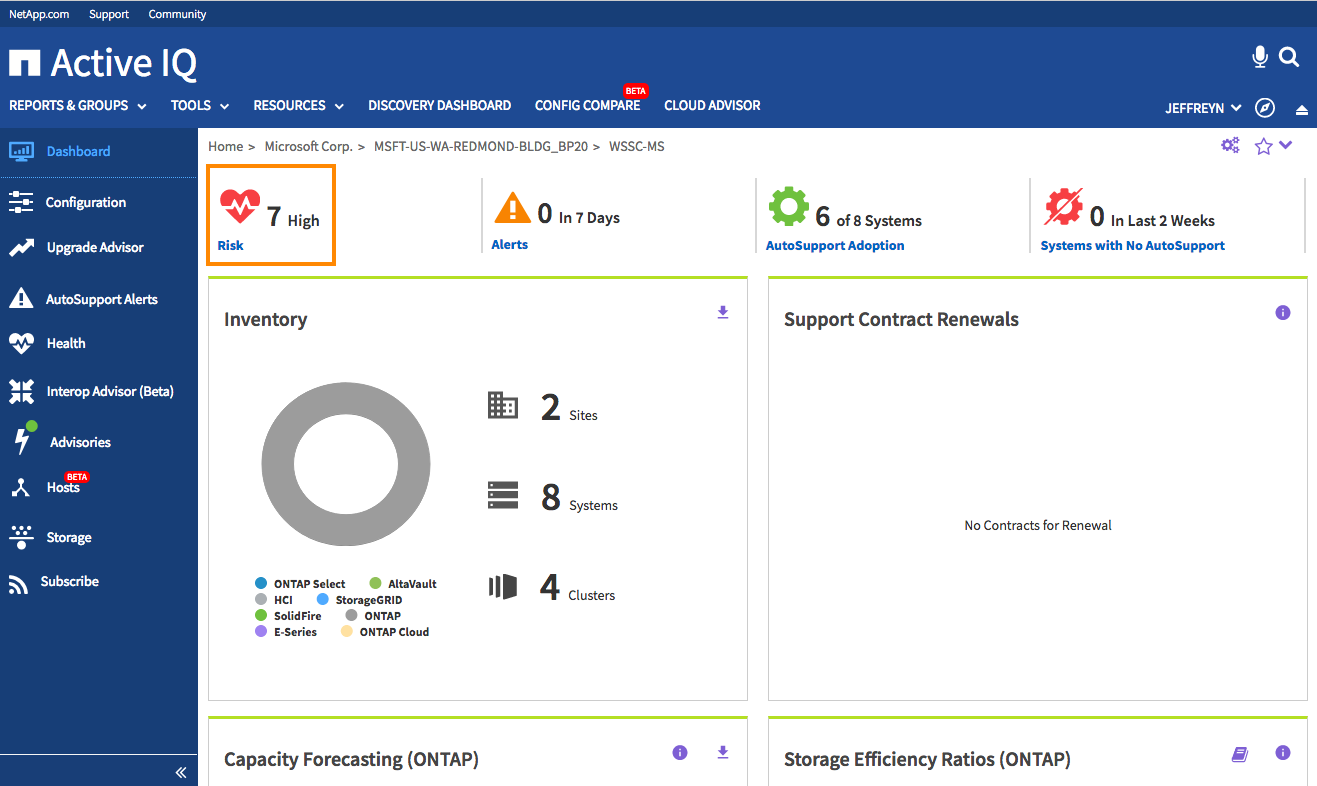Viewport: 1317px width, 786px height.
Task: Expand the Reports & Groups dropdown
Action: 78,106
